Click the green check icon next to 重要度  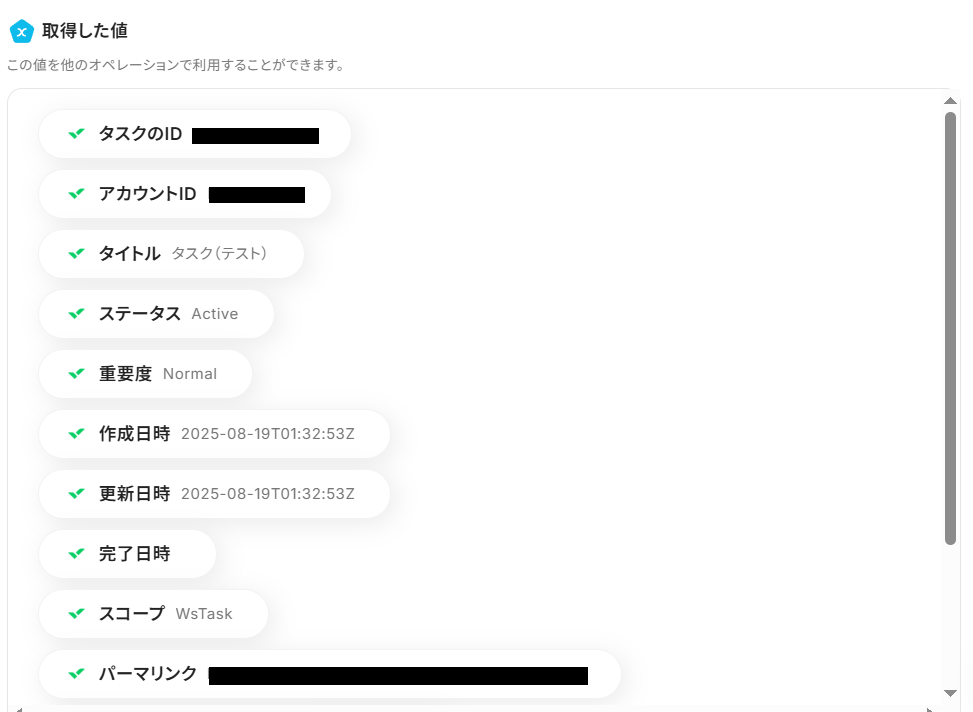[x=76, y=374]
